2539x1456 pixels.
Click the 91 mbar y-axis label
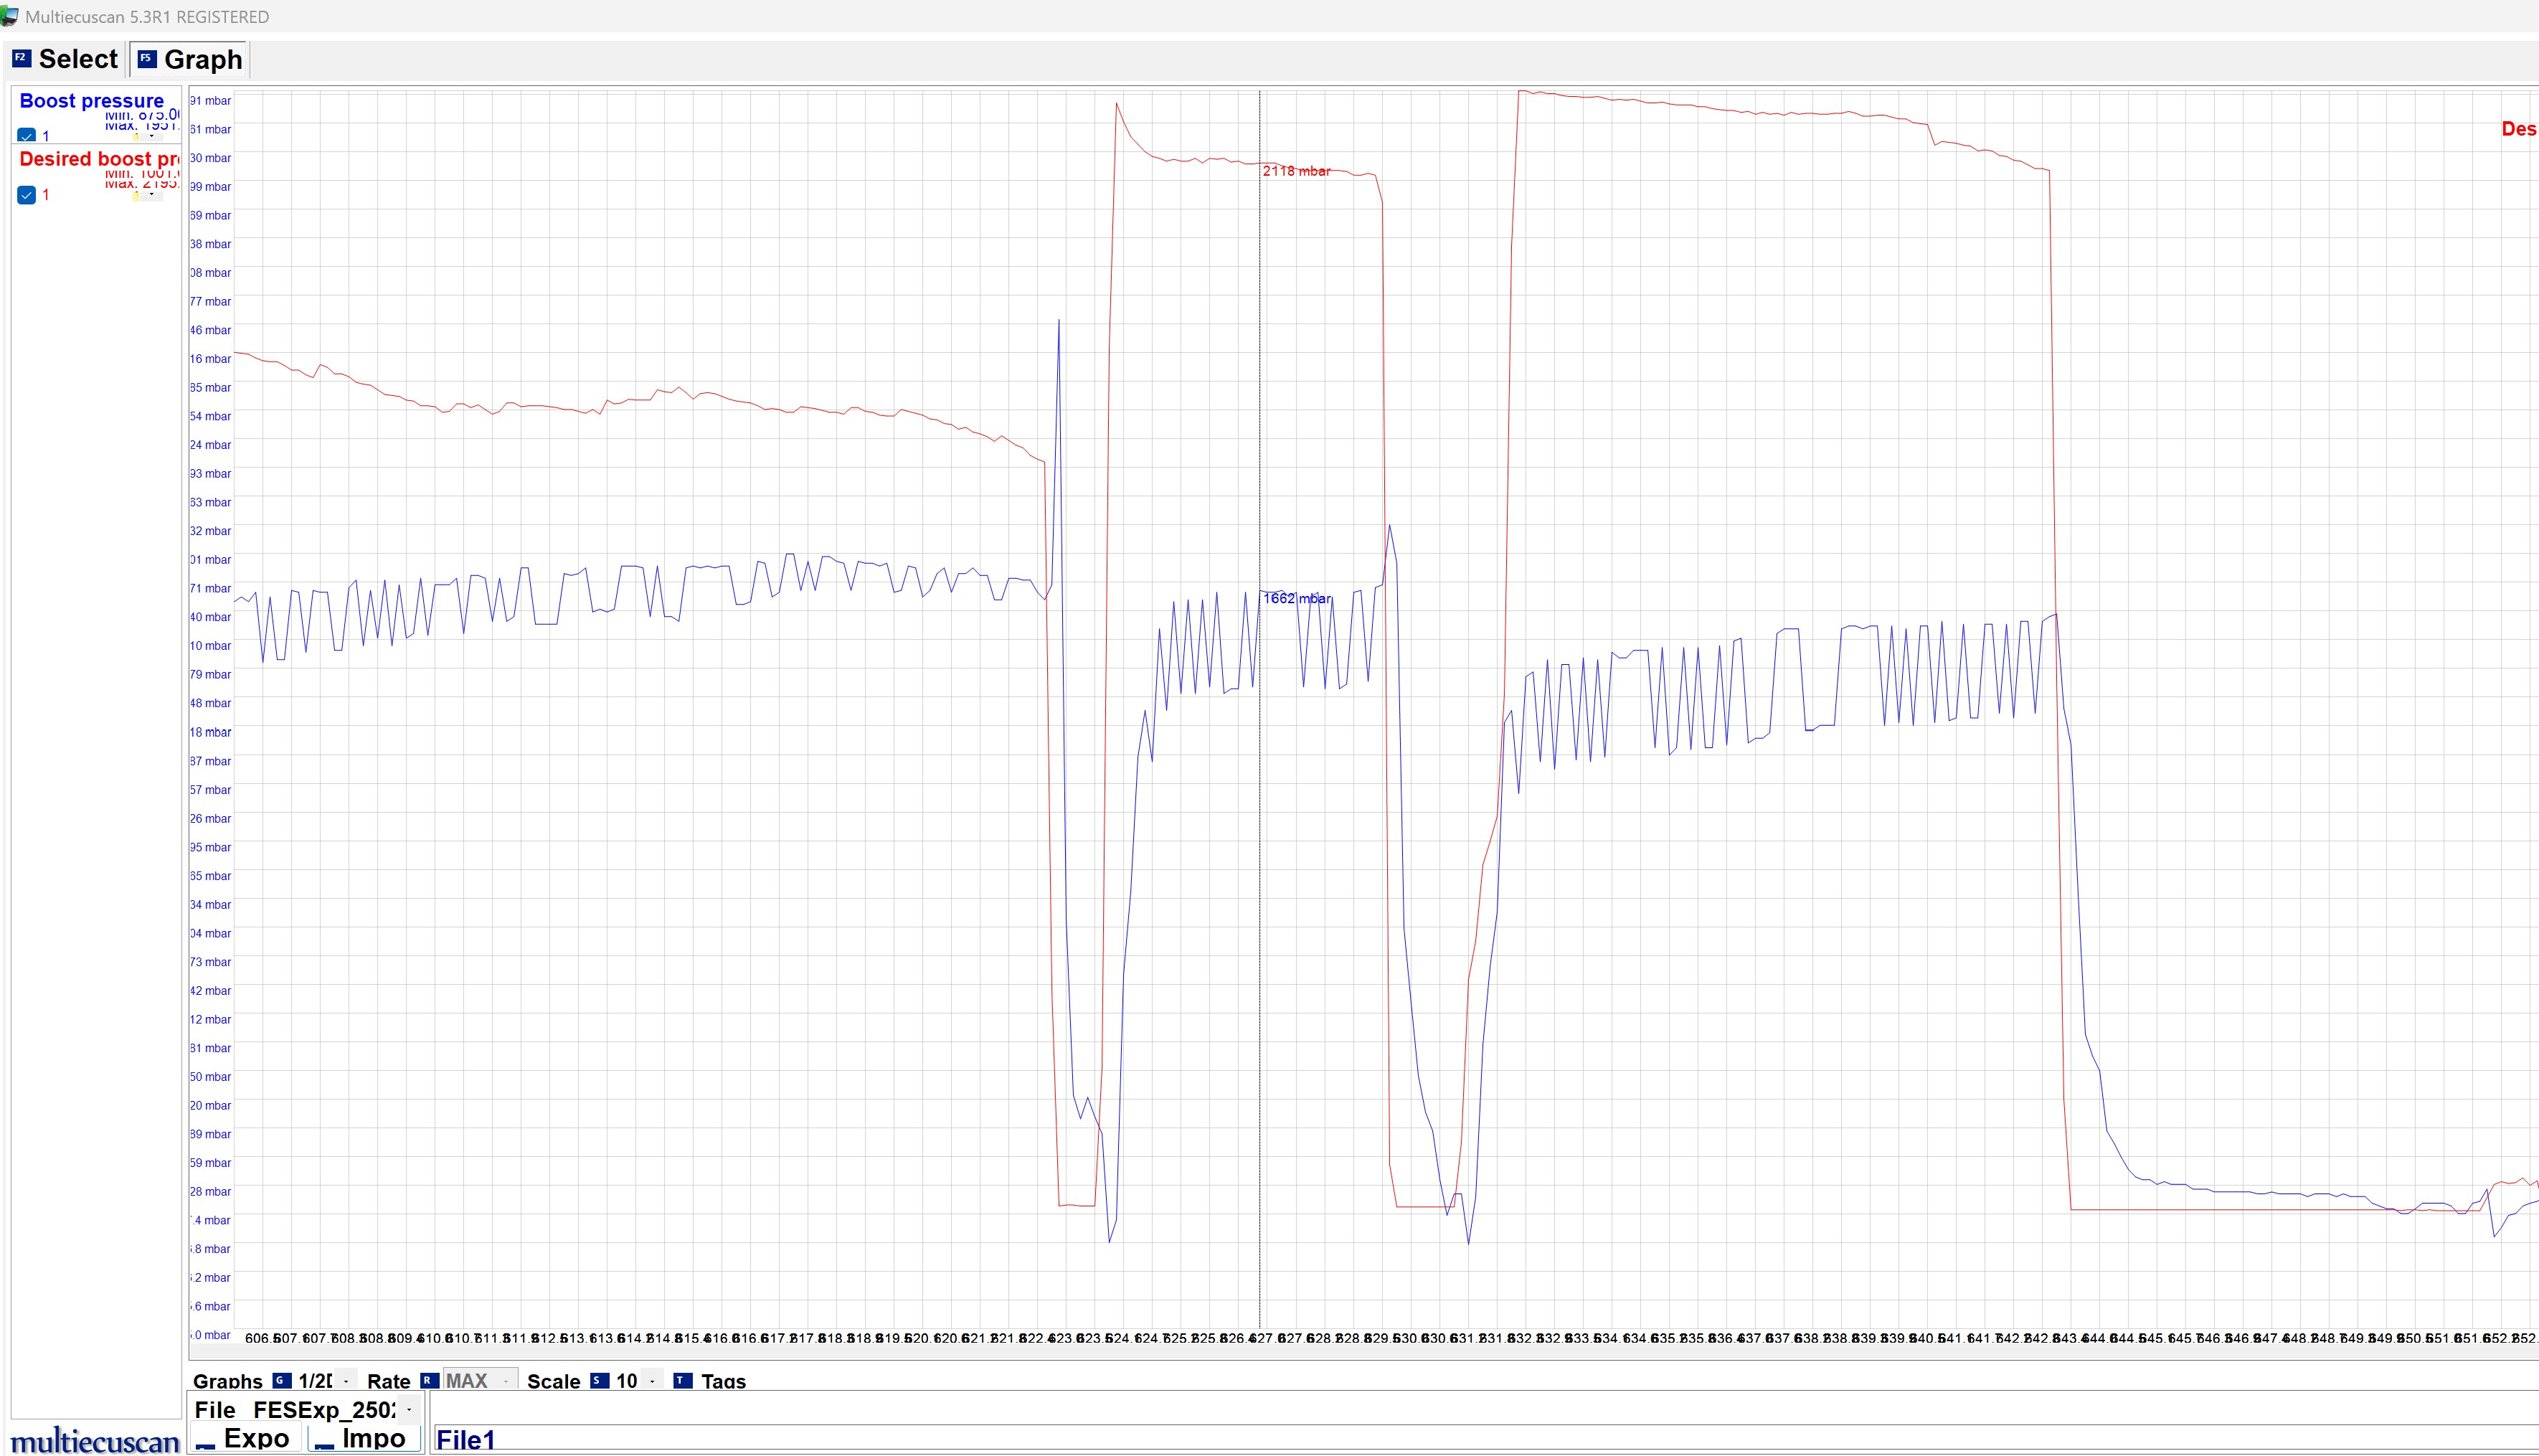(x=211, y=101)
